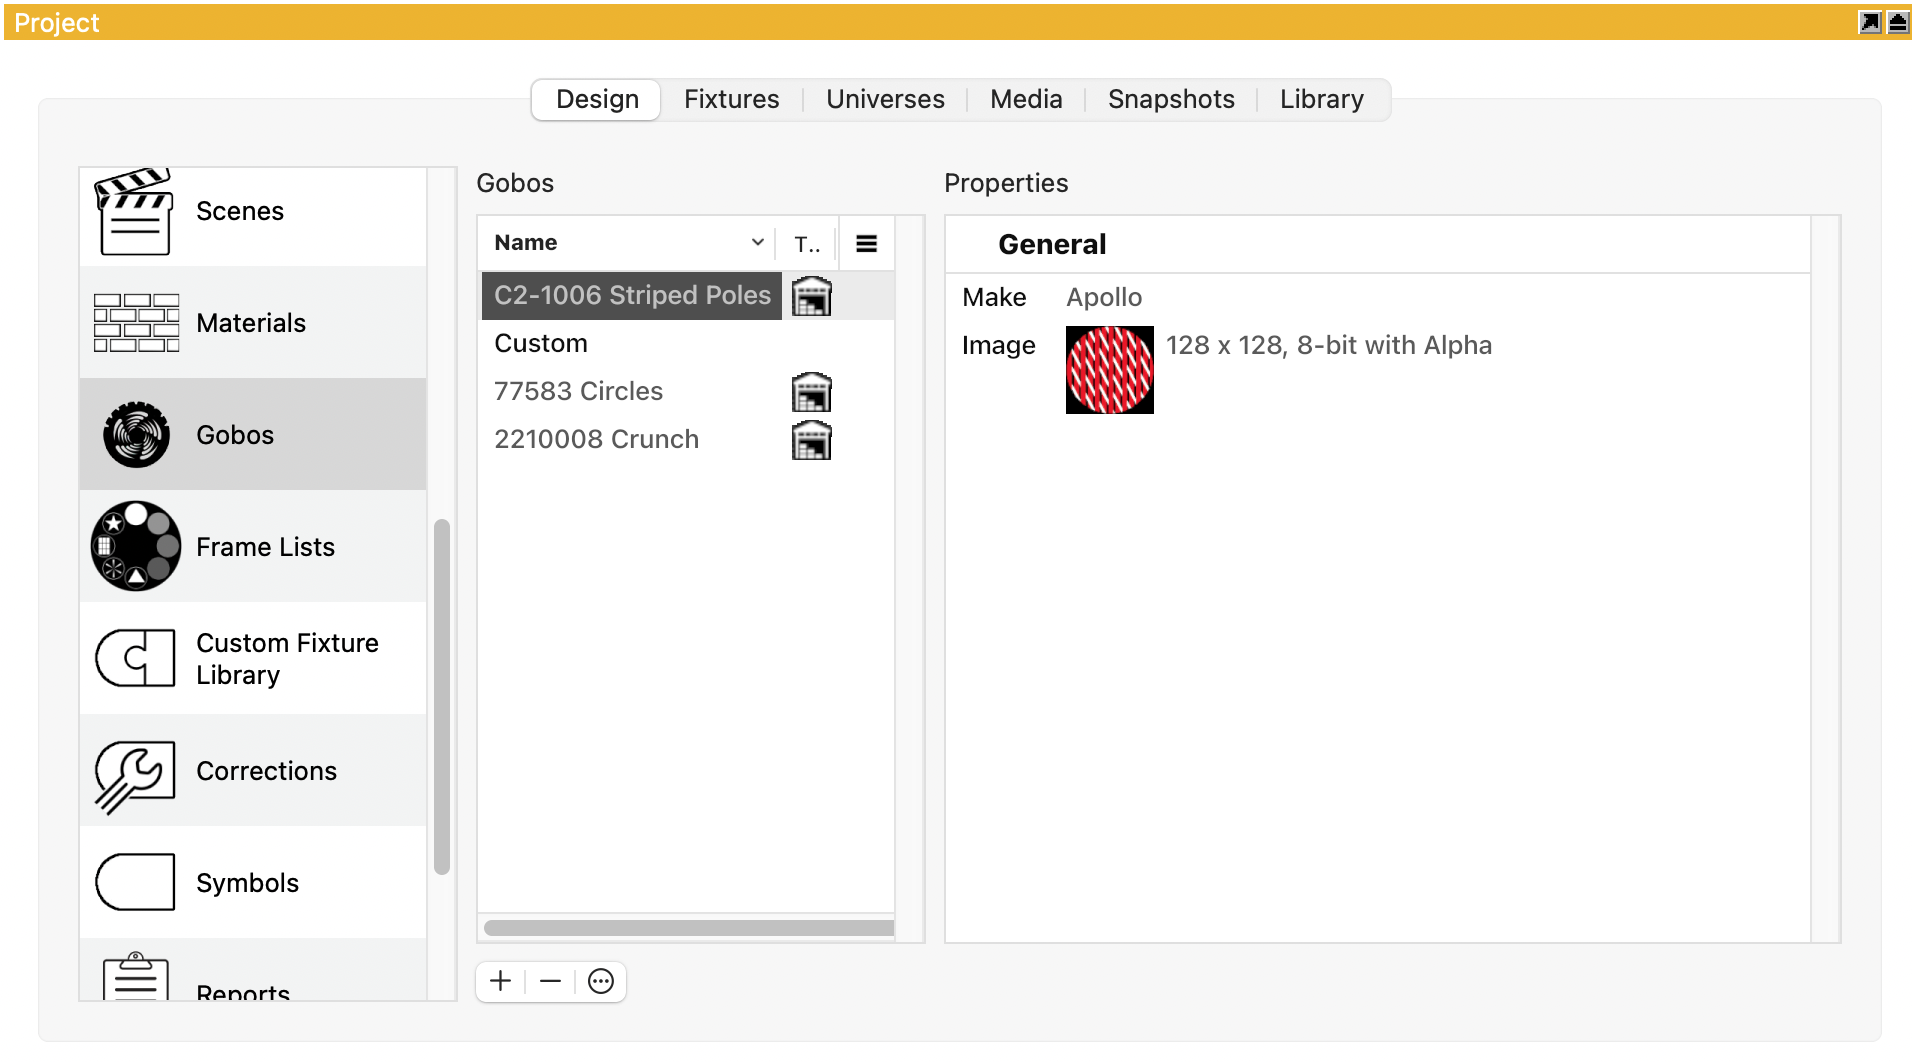Click the plus button to add gobo
The width and height of the screenshot is (1912, 1062).
pyautogui.click(x=501, y=982)
